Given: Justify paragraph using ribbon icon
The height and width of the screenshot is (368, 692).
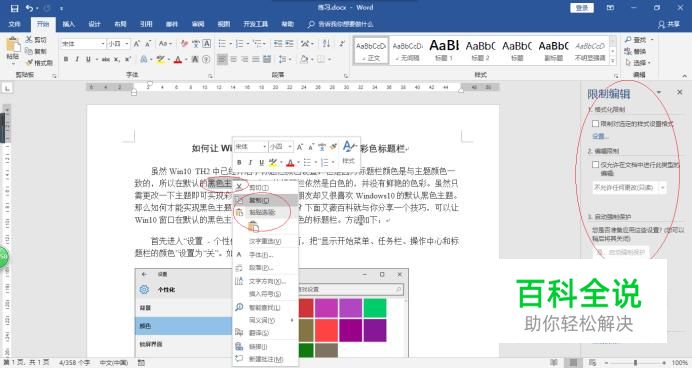Looking at the screenshot, I should click(x=256, y=59).
